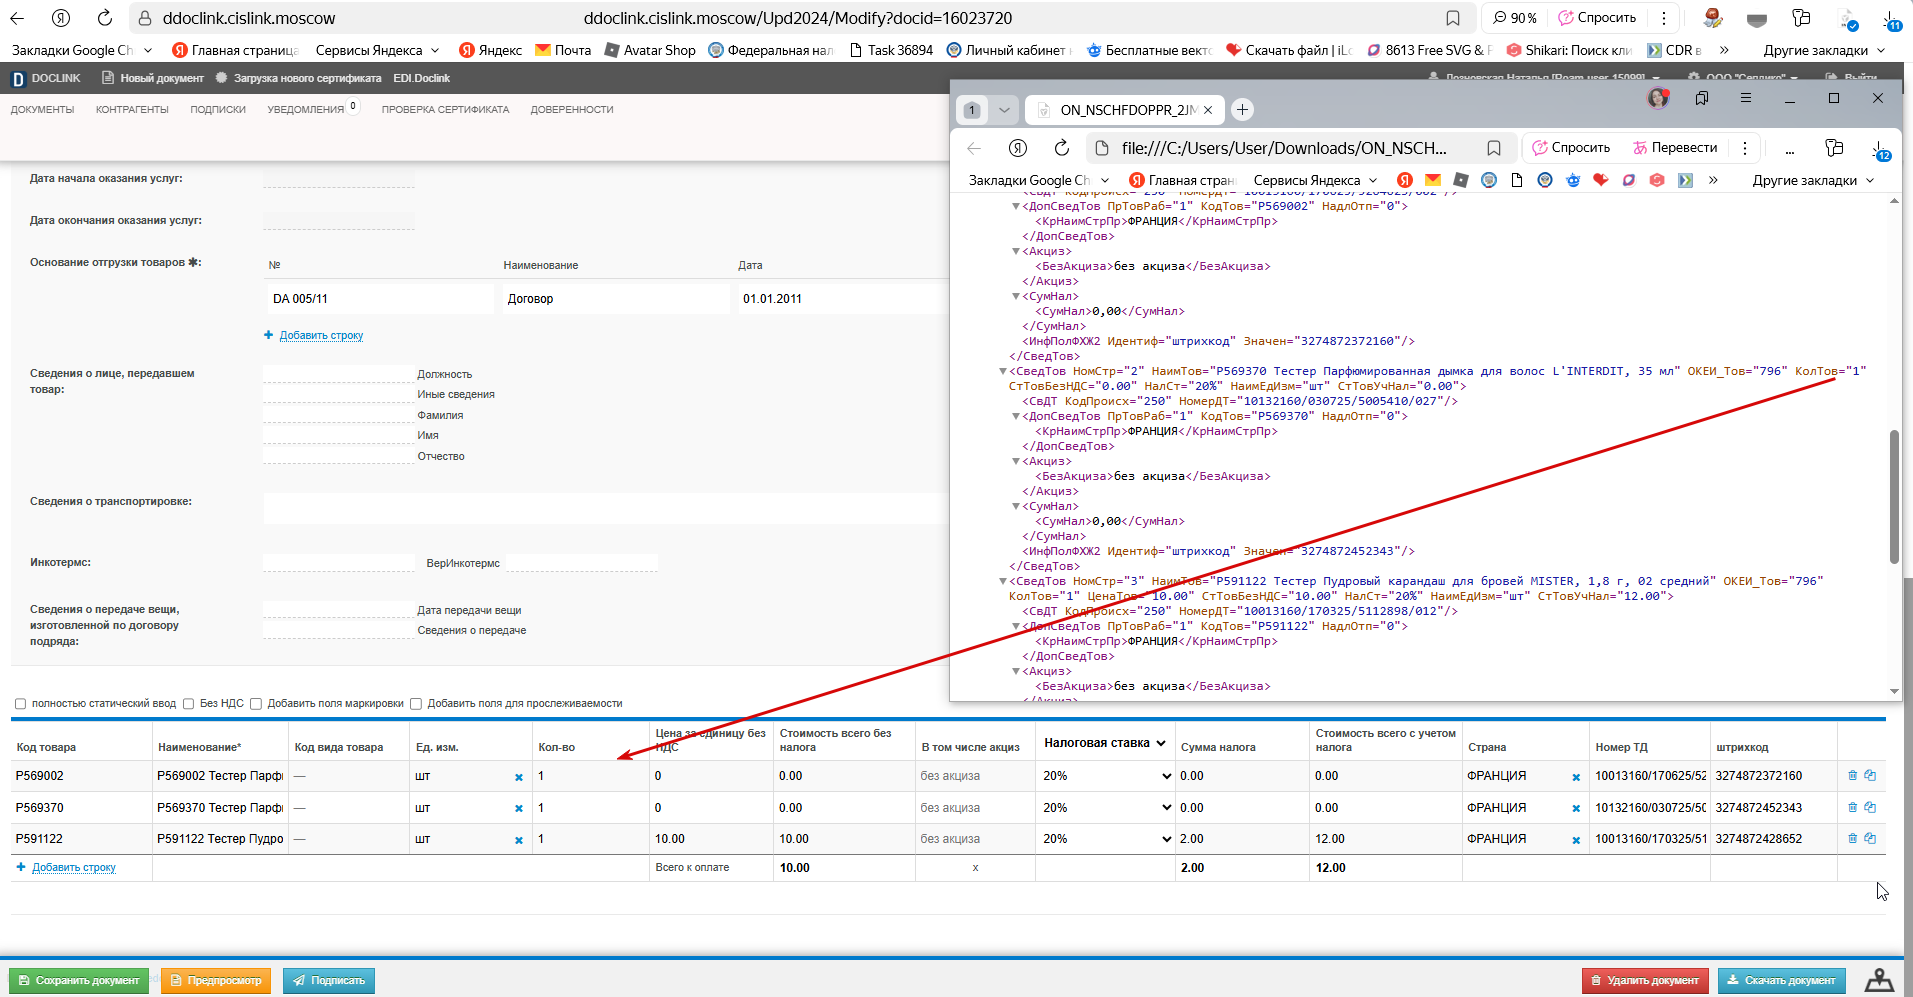The image size is (1913, 997).
Task: Click the 'Сведения о транспортировке' input field
Action: click(x=605, y=508)
